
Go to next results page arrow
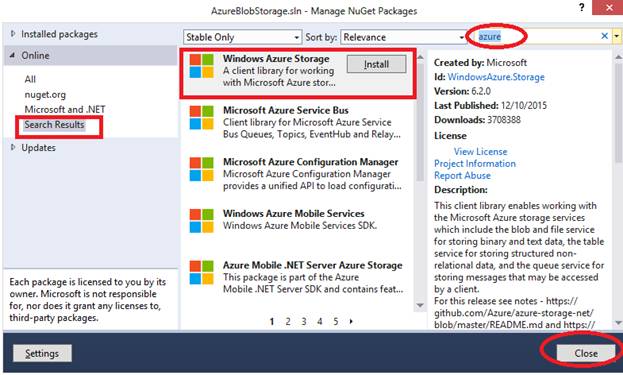[x=351, y=321]
